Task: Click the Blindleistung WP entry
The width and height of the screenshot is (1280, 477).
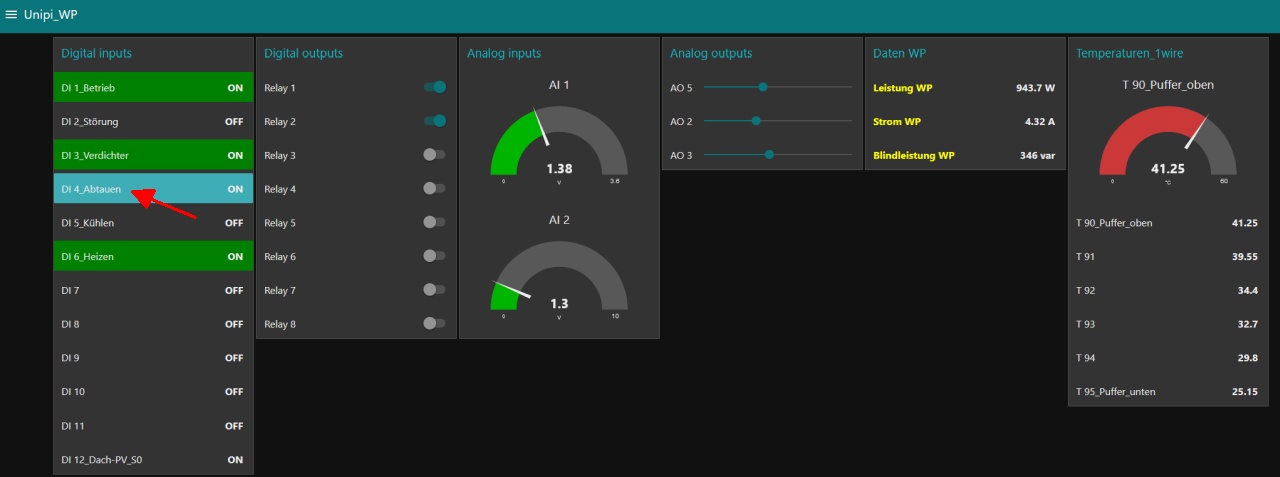Action: [965, 155]
